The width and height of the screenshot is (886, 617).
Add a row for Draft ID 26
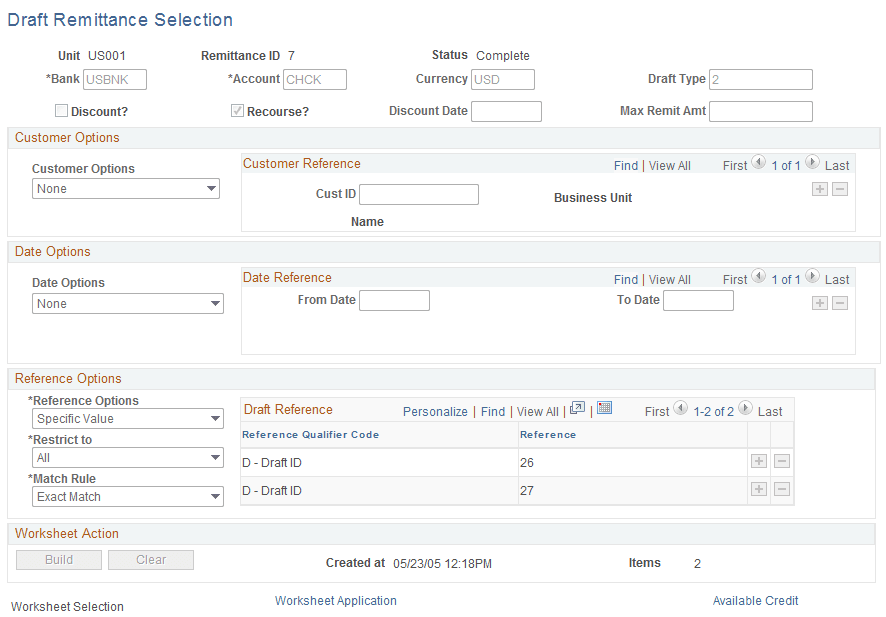pyautogui.click(x=759, y=461)
